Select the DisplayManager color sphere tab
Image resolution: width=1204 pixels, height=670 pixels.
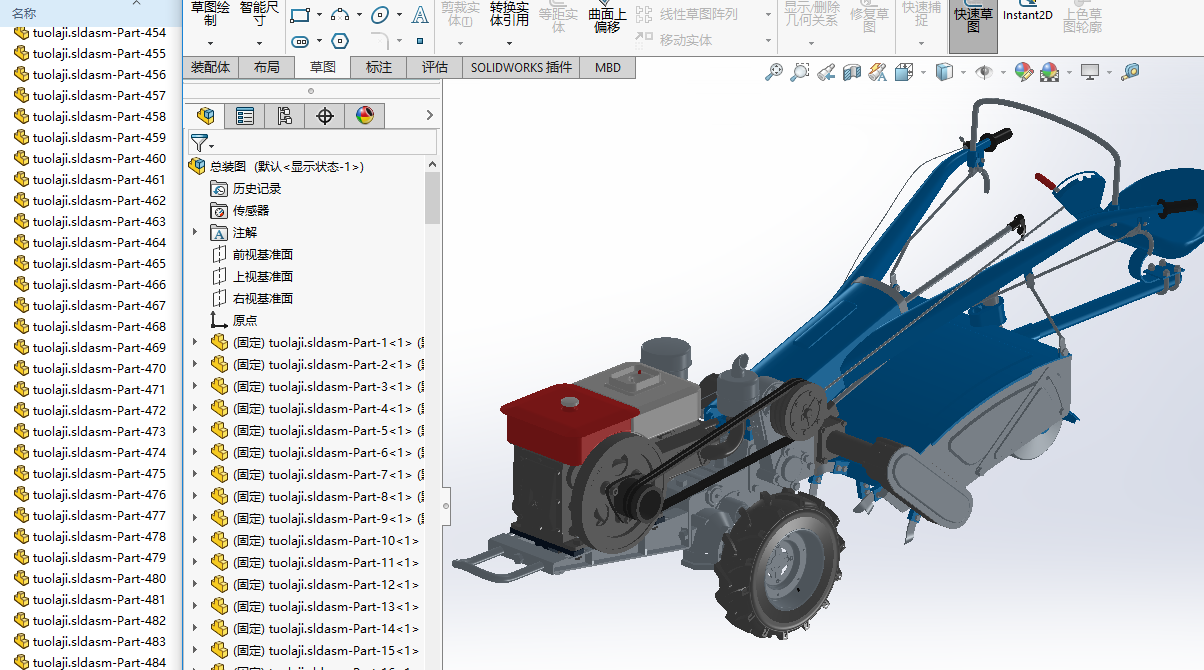click(364, 116)
